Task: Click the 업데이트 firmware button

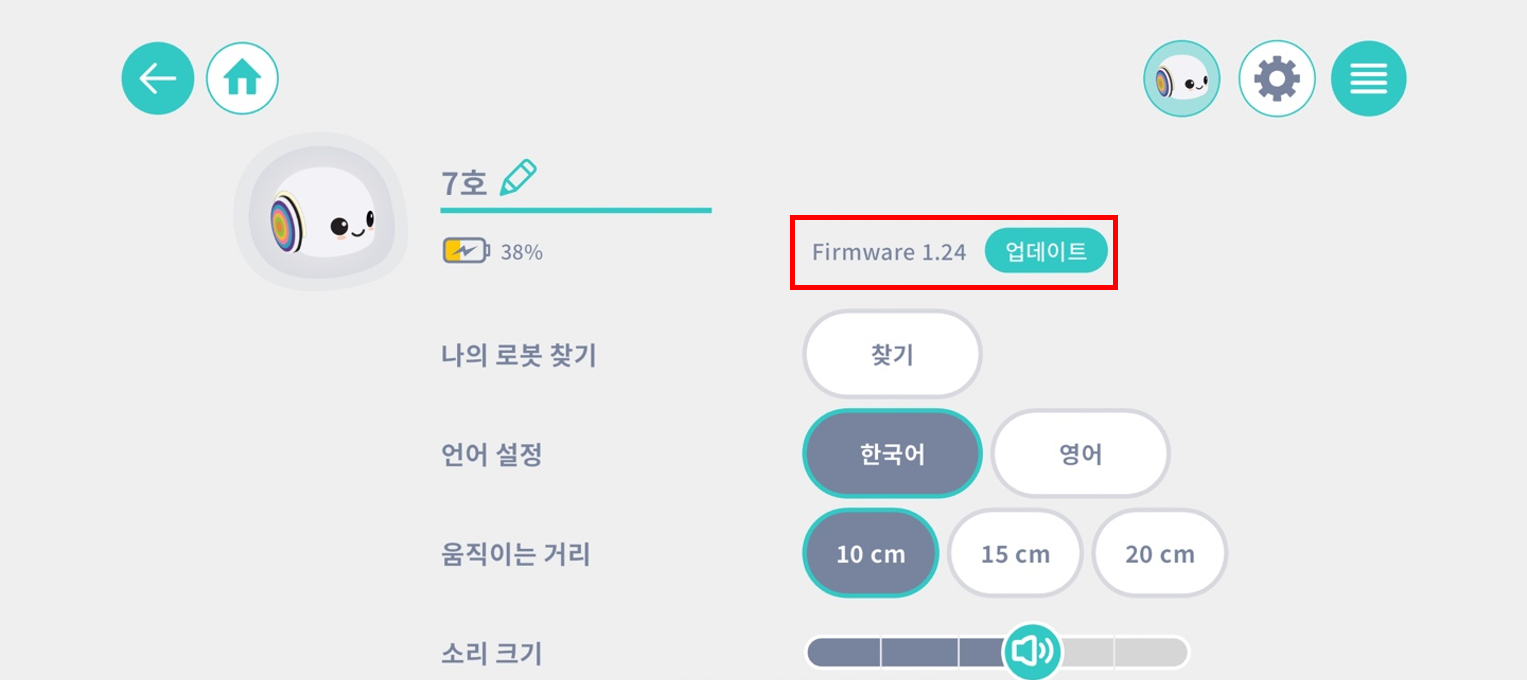Action: (x=1046, y=251)
